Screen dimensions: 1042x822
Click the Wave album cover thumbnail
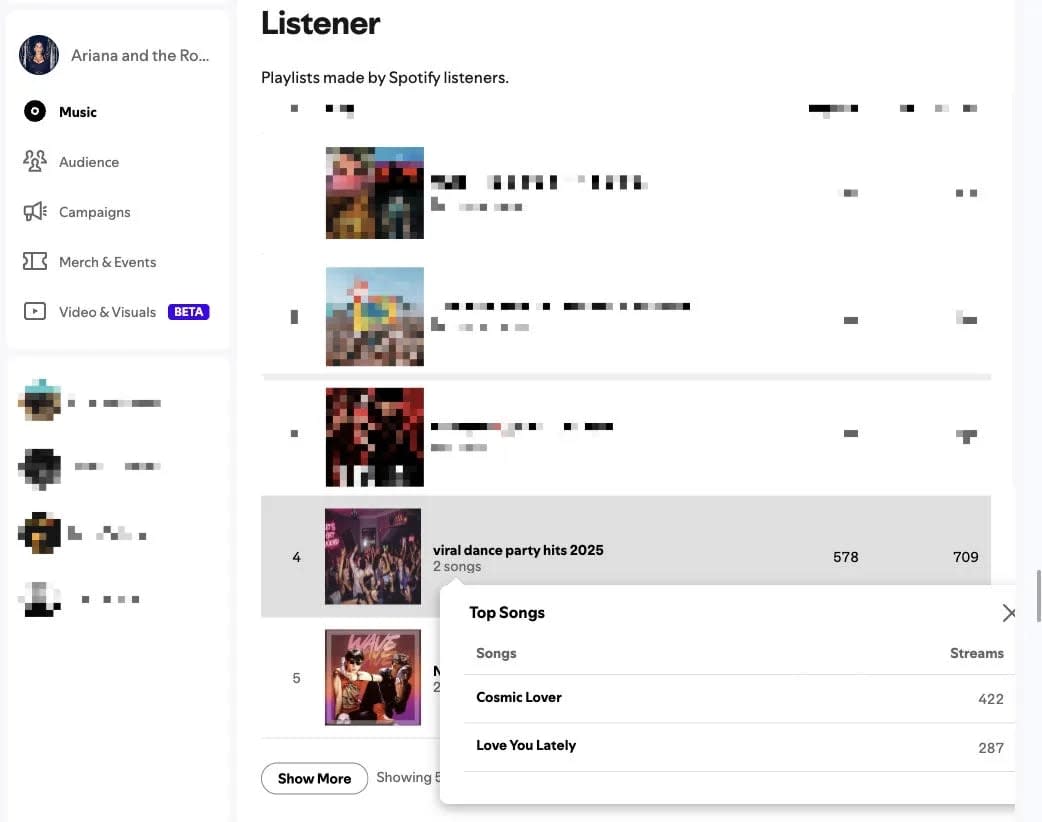(373, 677)
